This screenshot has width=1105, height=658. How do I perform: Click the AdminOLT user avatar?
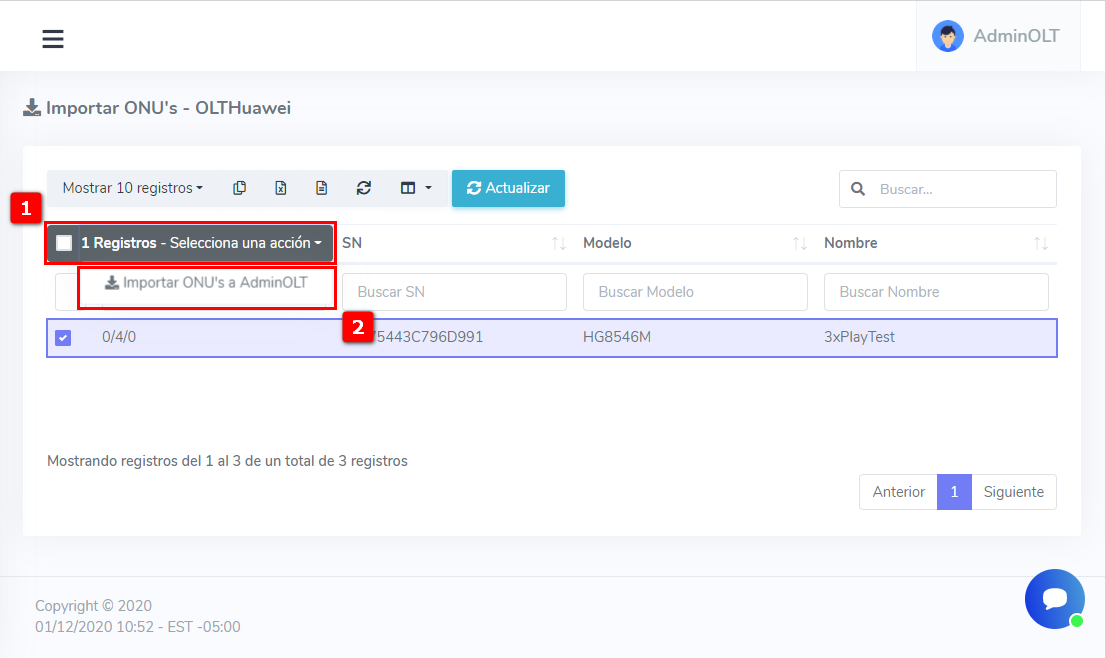pos(947,36)
